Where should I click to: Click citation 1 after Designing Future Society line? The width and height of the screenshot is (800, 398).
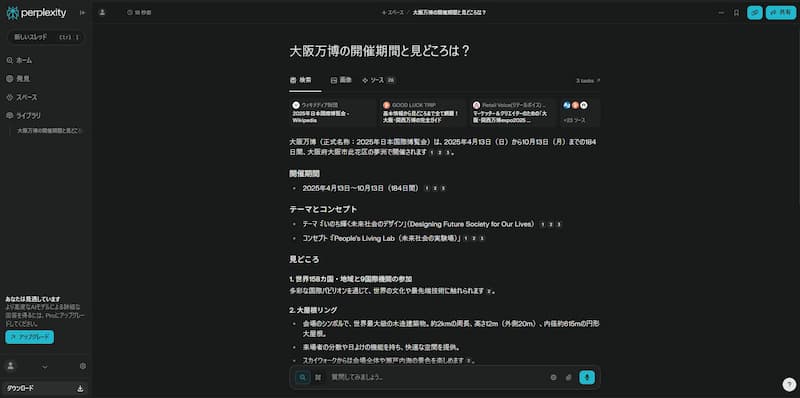[542, 224]
